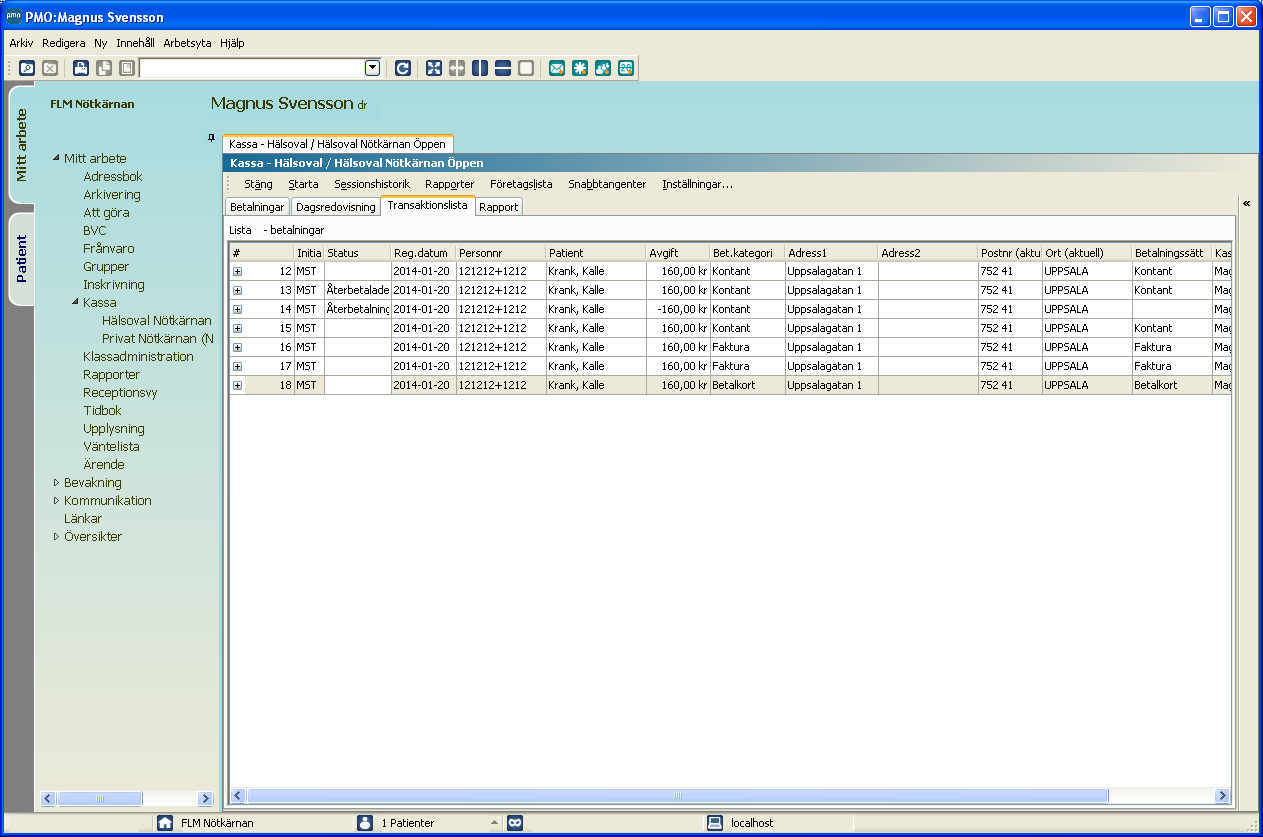Screen dimensions: 1263x837
Task: Click the Stäng button
Action: coord(258,184)
